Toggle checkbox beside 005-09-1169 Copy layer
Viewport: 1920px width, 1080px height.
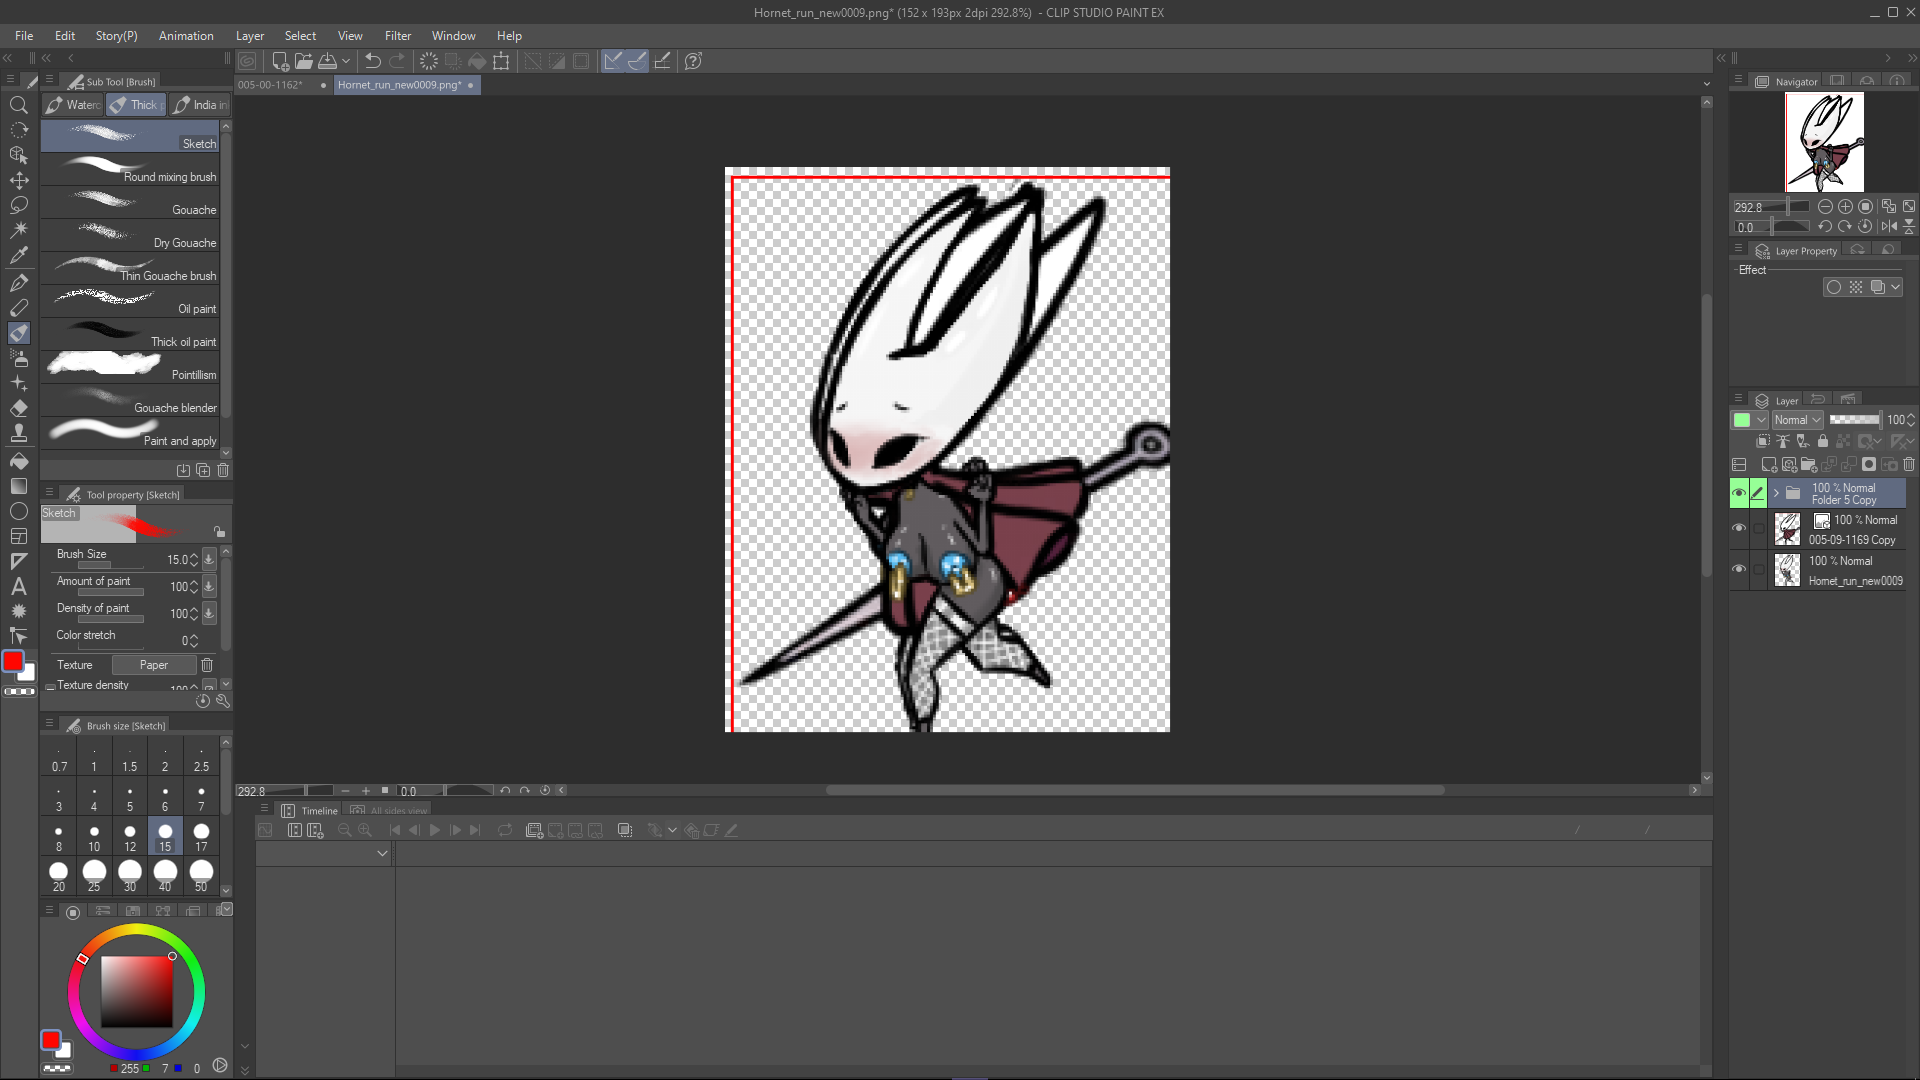(1758, 528)
